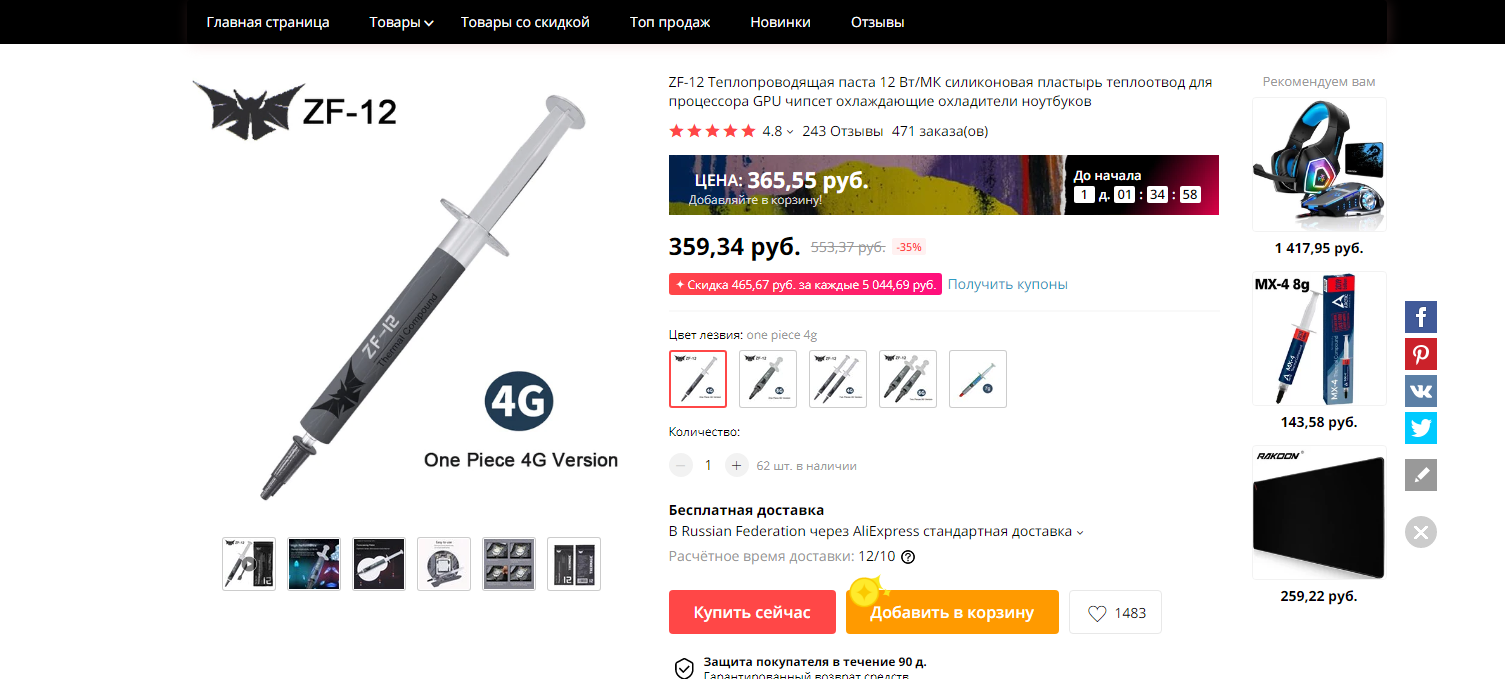The height and width of the screenshot is (679, 1505).
Task: Share product on Facebook icon
Action: coord(1421,317)
